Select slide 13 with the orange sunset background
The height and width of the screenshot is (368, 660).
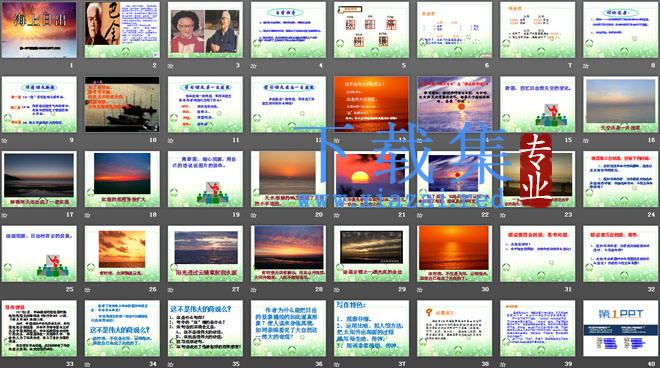pyautogui.click(x=371, y=104)
